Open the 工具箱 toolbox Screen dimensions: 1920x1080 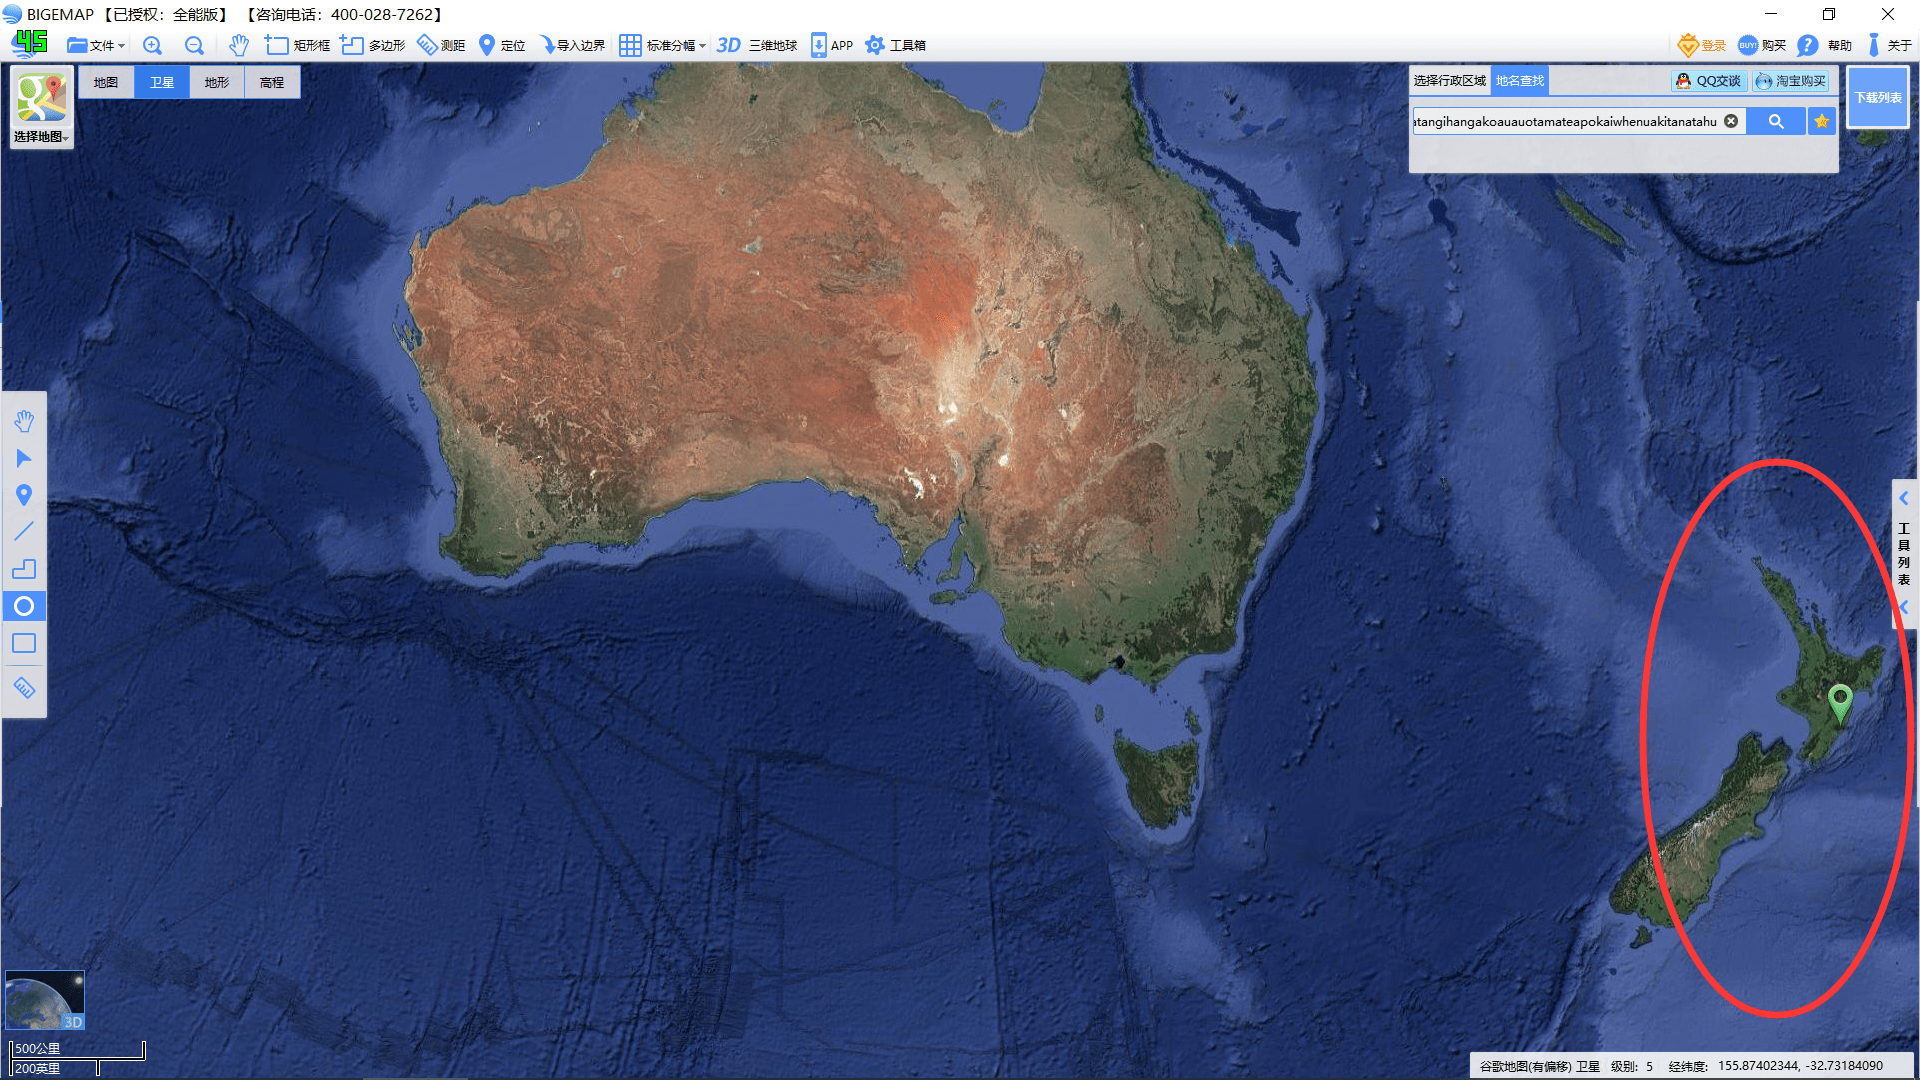[x=896, y=45]
